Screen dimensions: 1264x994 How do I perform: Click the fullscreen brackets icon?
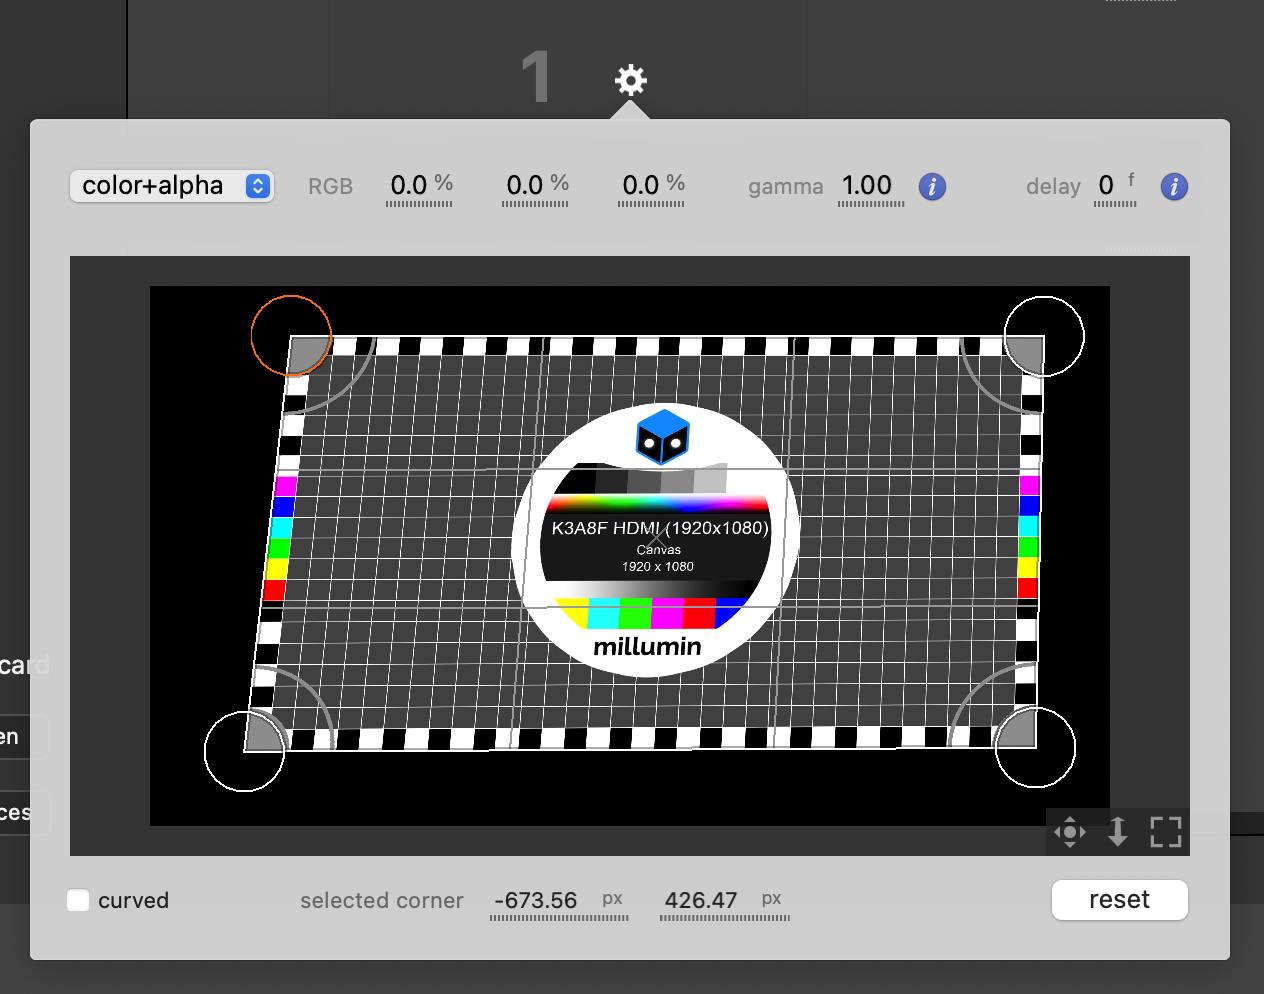click(1166, 832)
